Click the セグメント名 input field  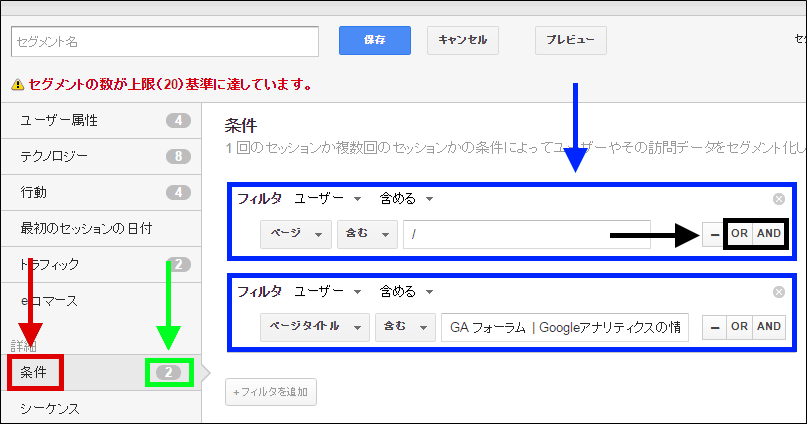tap(165, 41)
